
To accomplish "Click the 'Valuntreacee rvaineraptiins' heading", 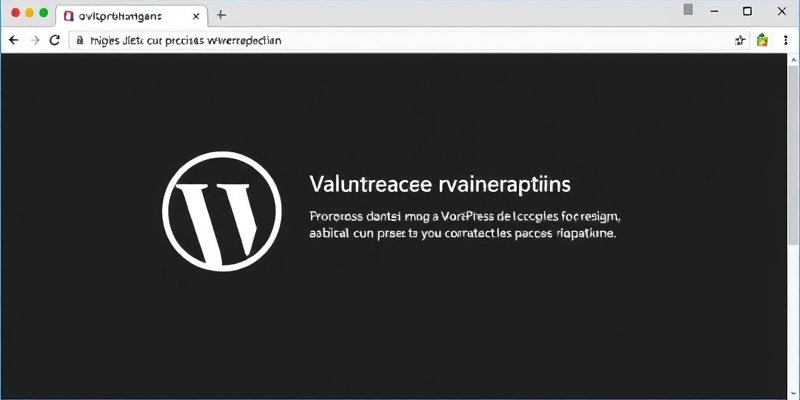I will [440, 184].
